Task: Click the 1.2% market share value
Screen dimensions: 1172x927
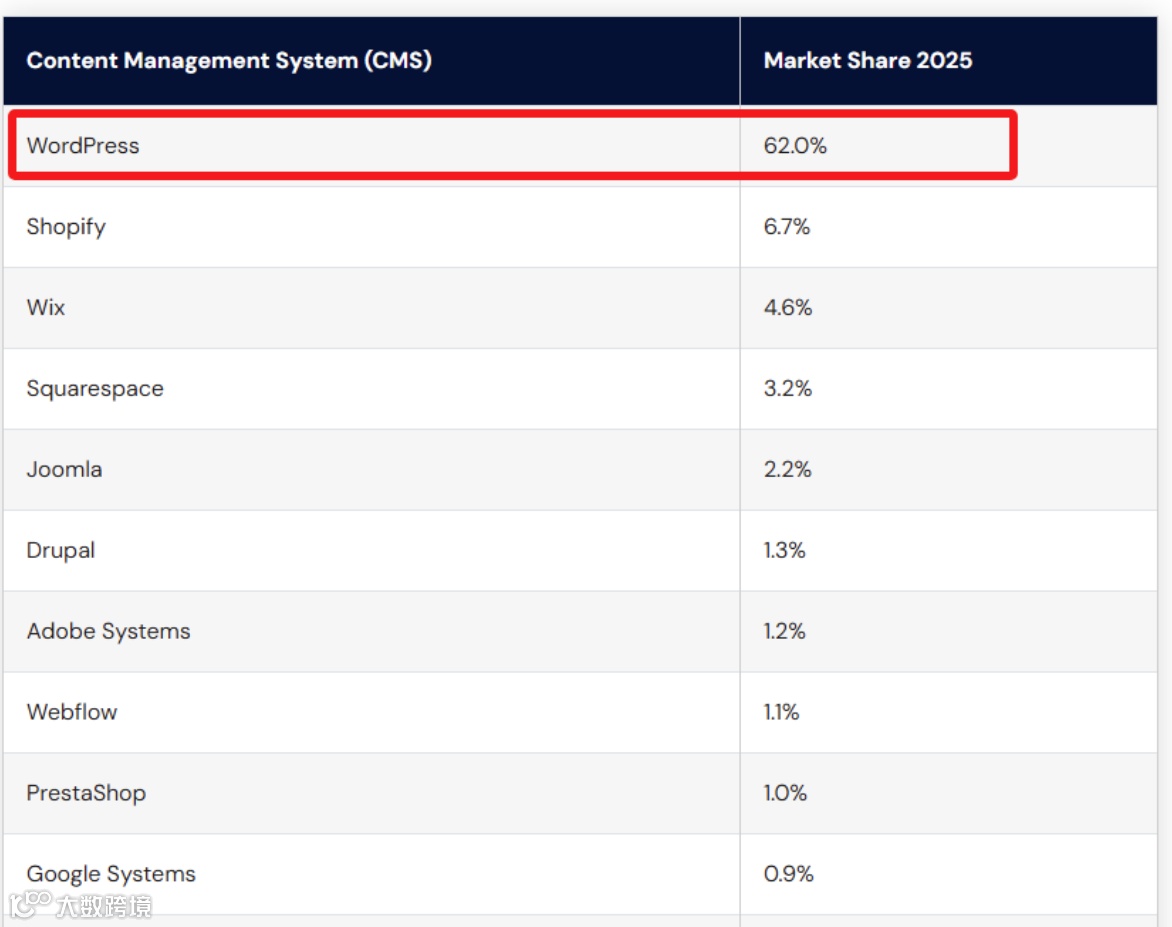Action: click(x=784, y=631)
